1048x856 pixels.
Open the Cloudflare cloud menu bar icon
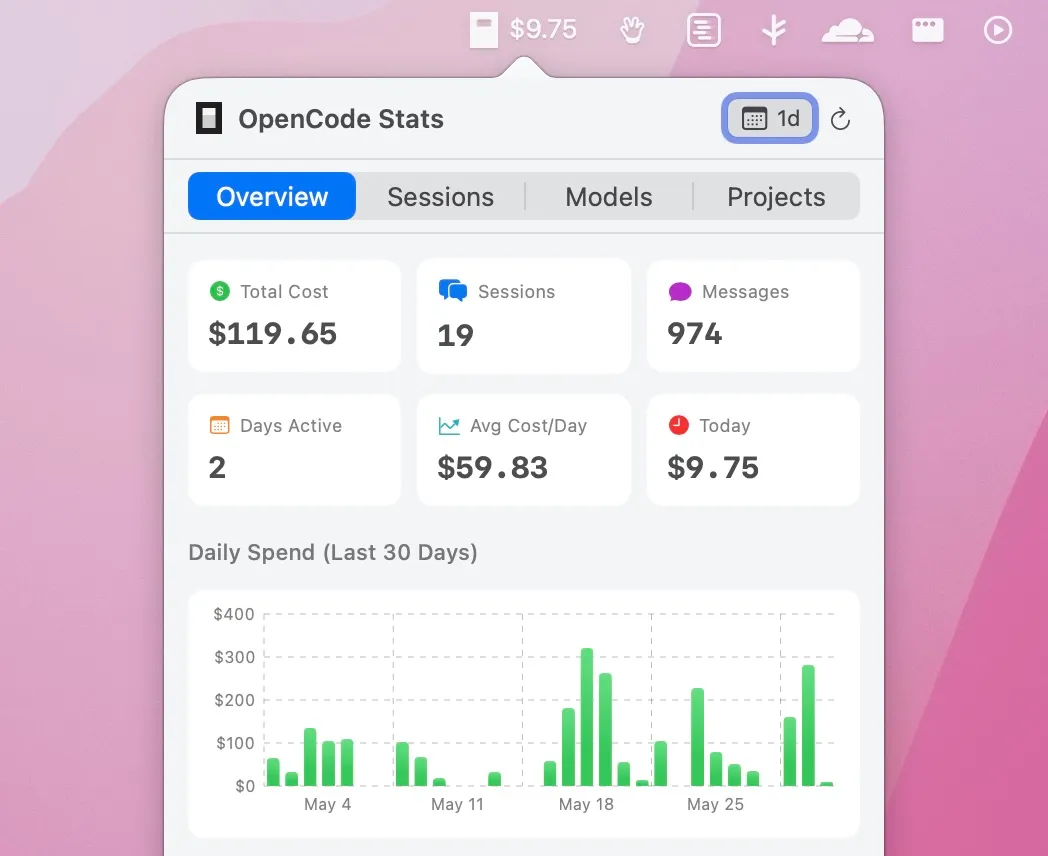[x=847, y=31]
